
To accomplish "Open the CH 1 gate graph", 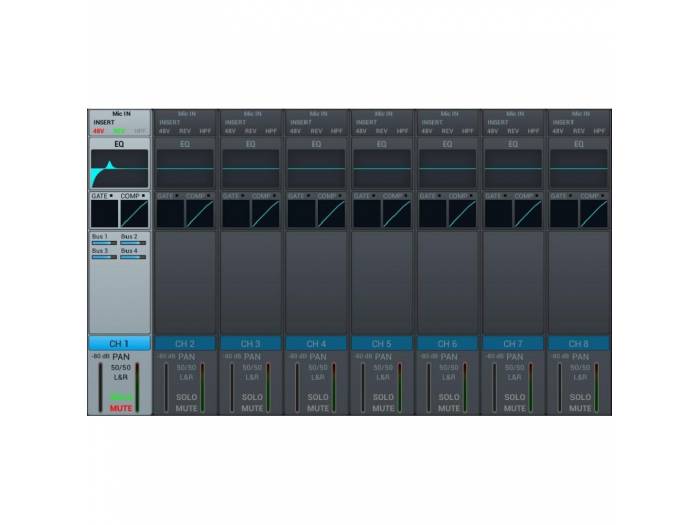I will [104, 214].
